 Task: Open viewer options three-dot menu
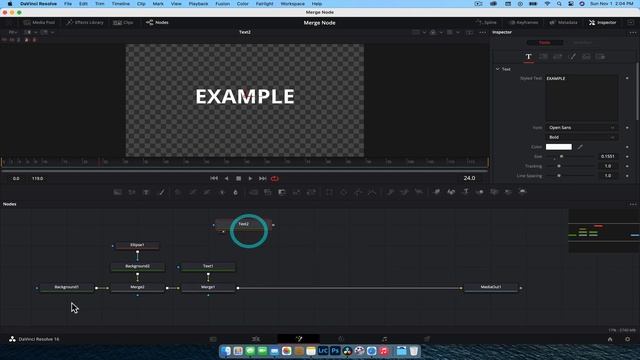click(x=482, y=32)
